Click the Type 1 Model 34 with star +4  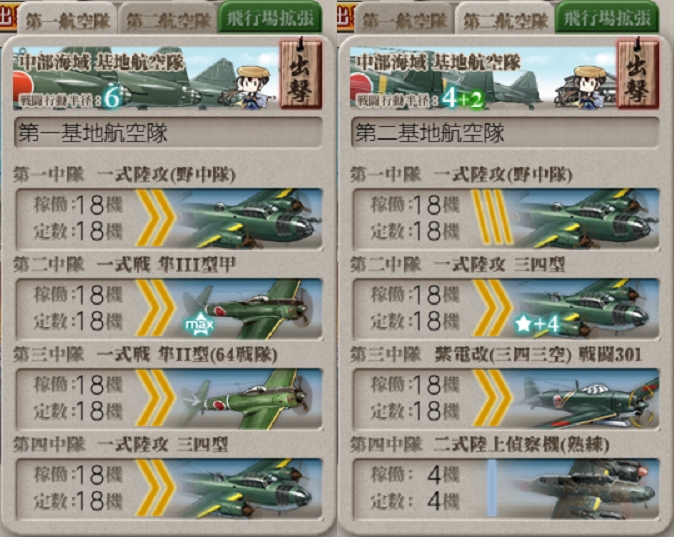(506, 308)
